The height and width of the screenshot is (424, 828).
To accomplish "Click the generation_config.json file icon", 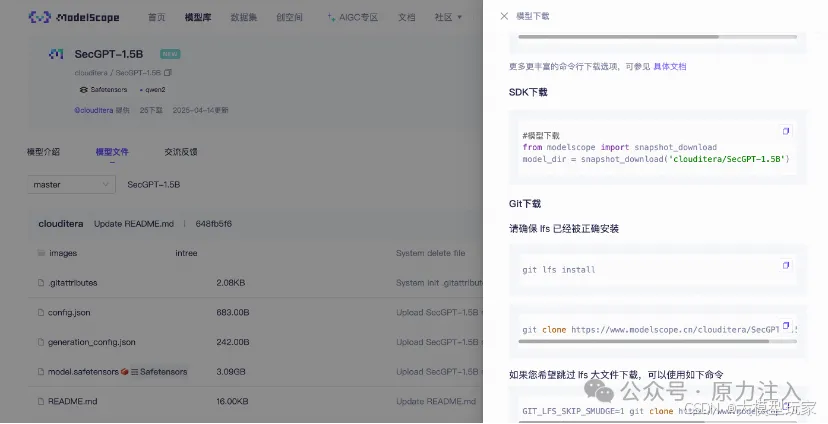I will pos(41,342).
